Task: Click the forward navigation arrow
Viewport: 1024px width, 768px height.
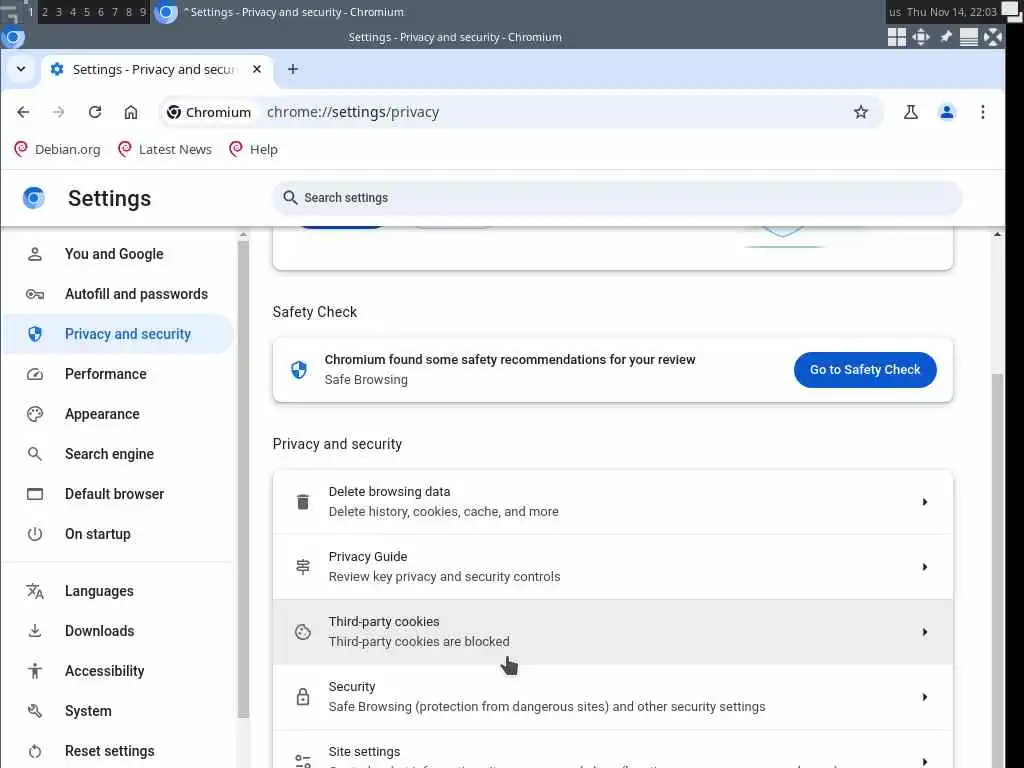Action: [59, 112]
